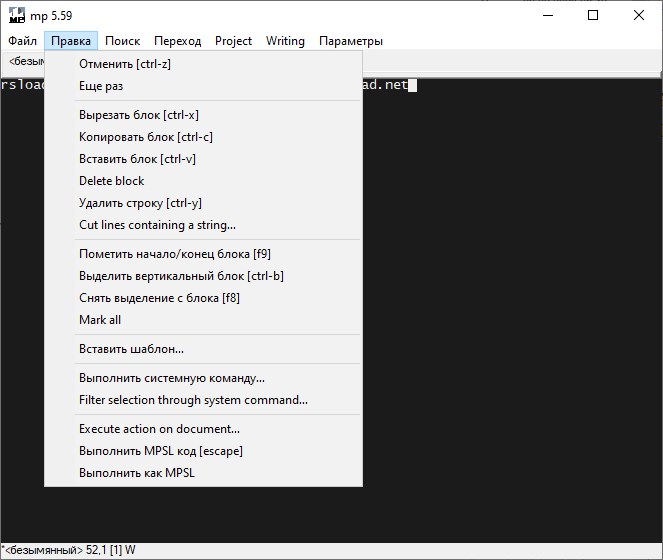Open Вставить шаблон...
This screenshot has height=560, width=663.
point(203,349)
